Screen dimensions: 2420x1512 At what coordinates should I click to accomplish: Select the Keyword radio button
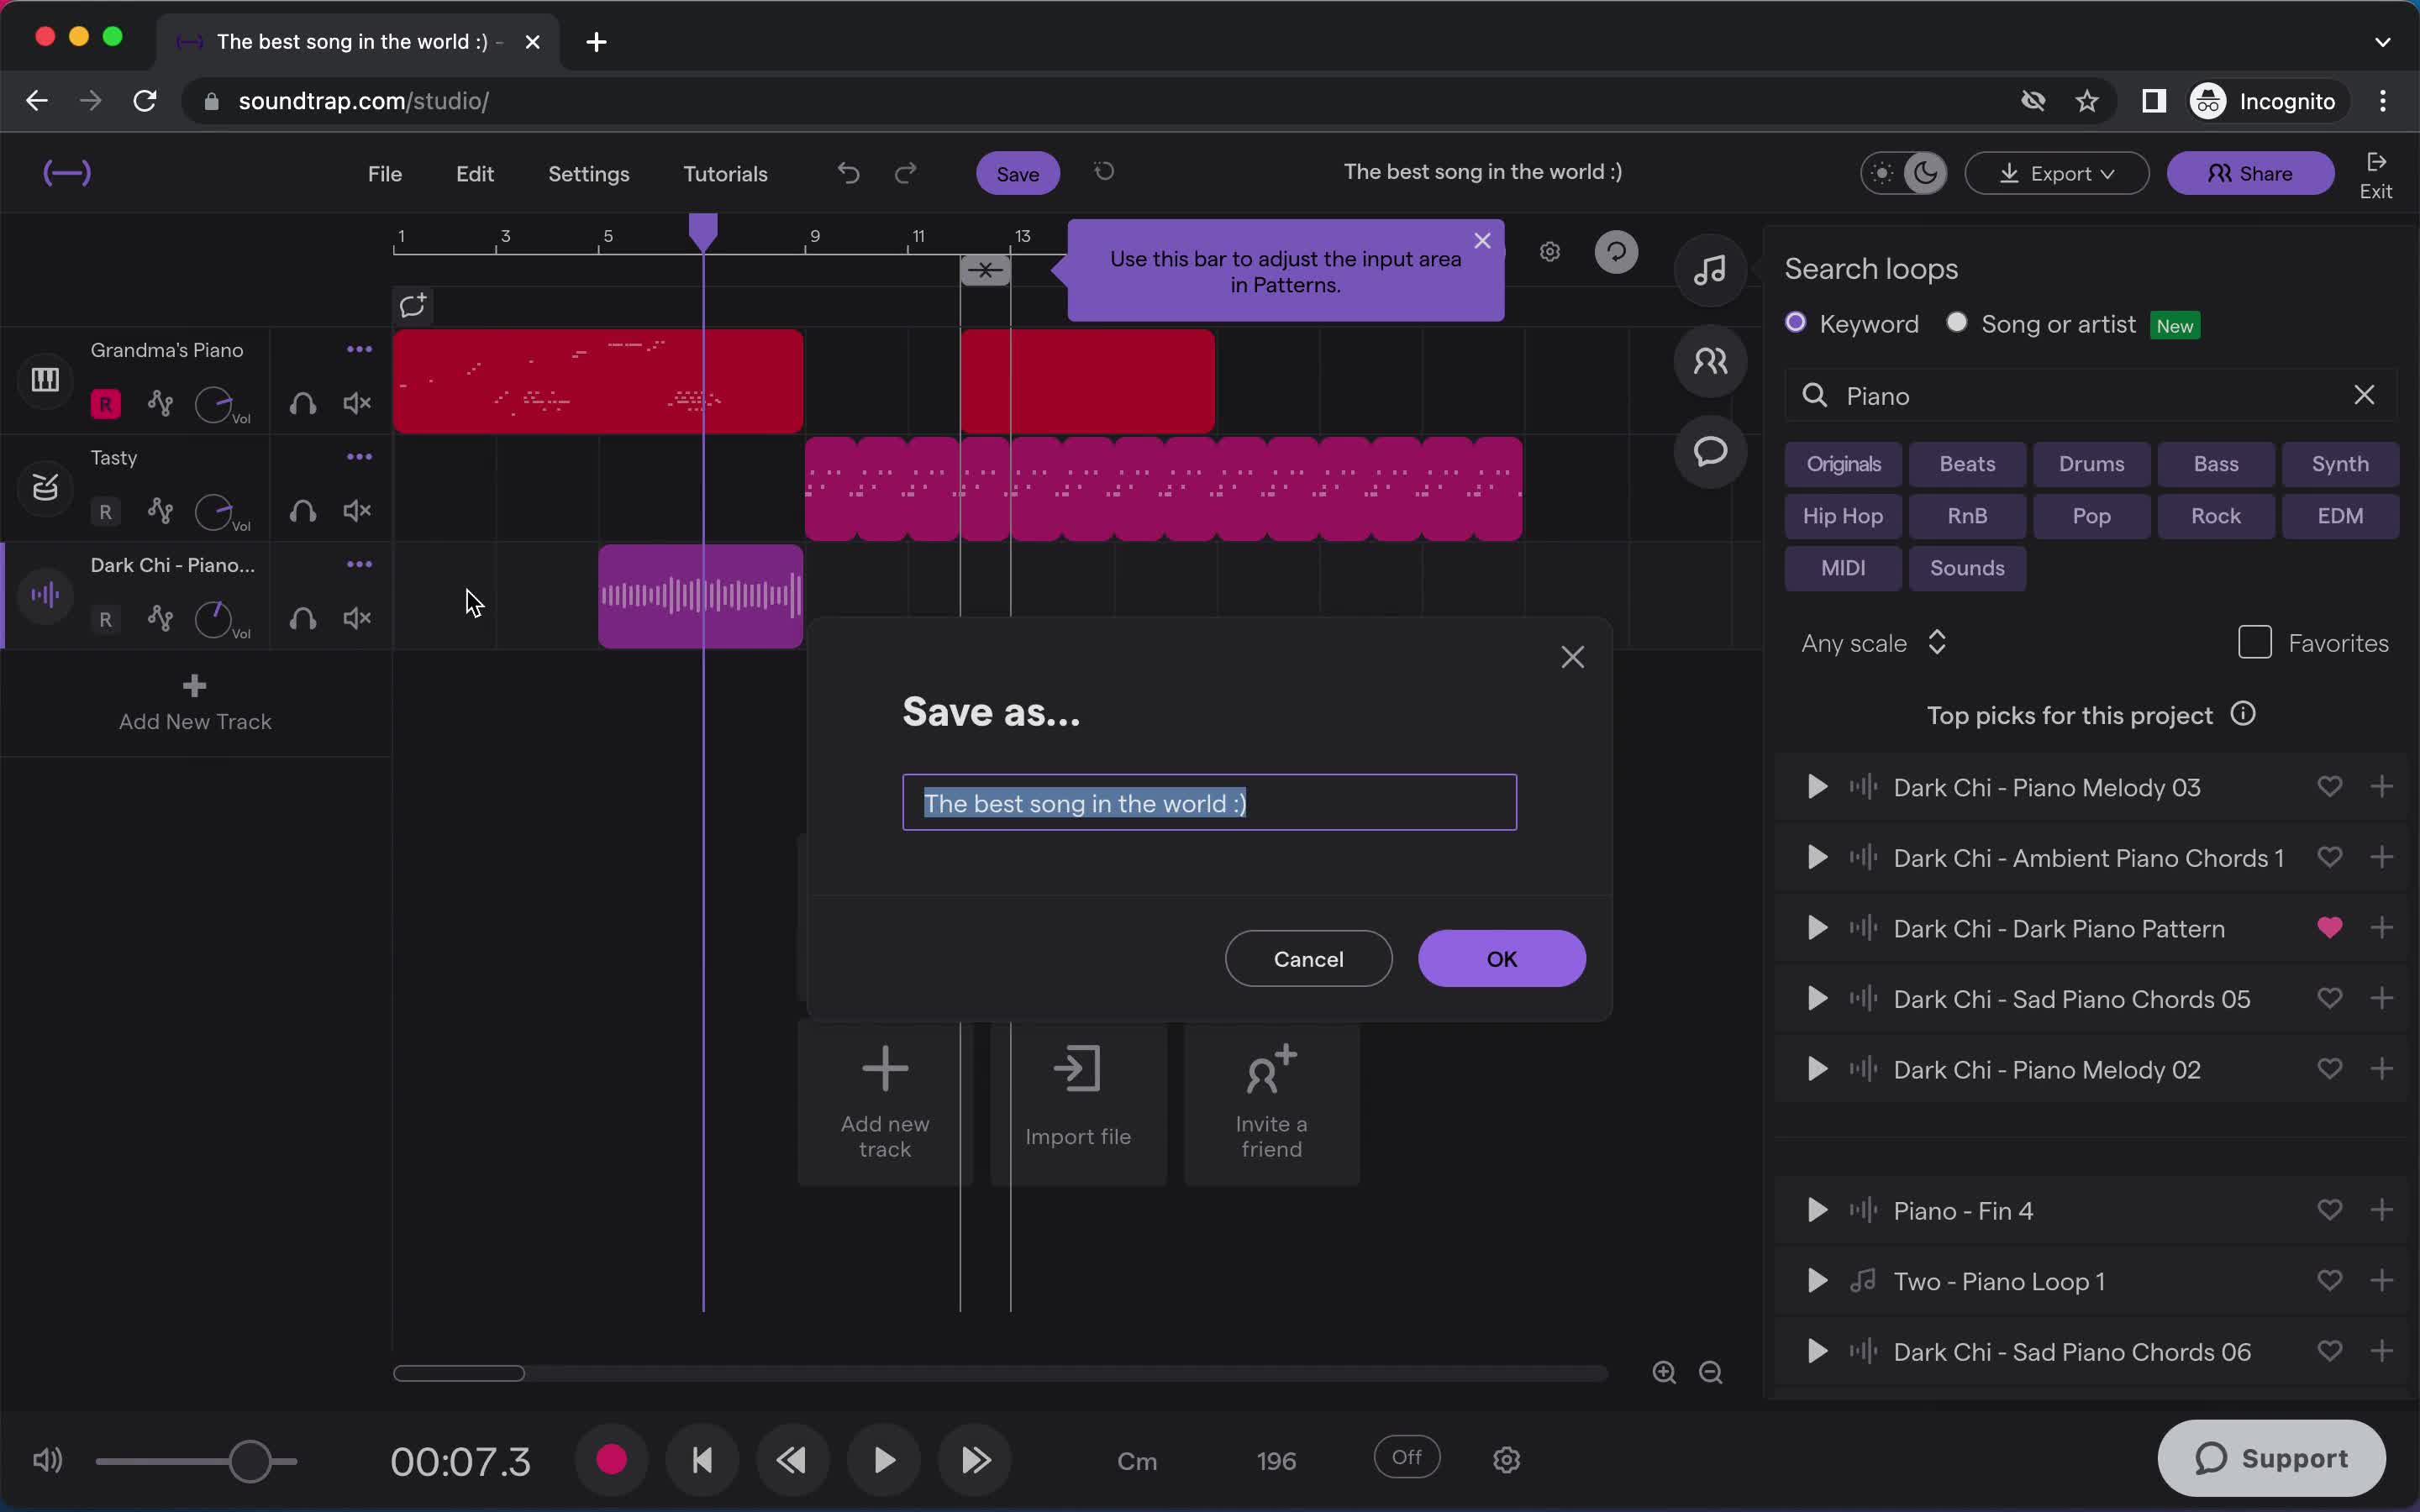[1797, 324]
